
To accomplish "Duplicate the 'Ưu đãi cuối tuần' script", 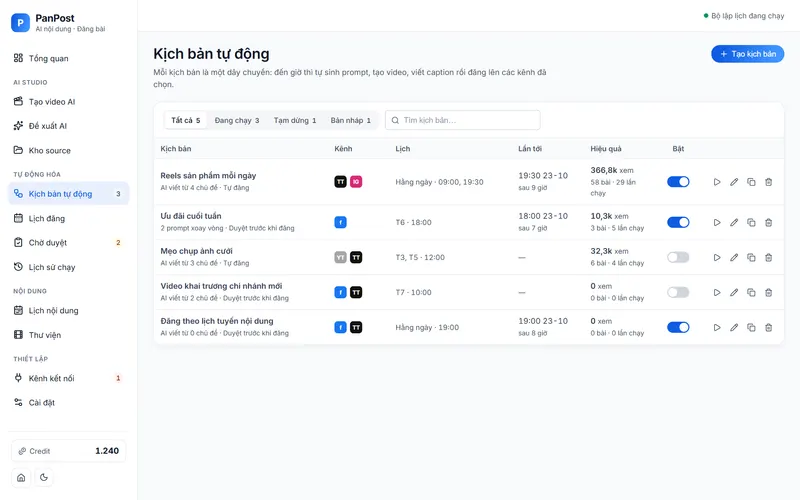I will [751, 222].
